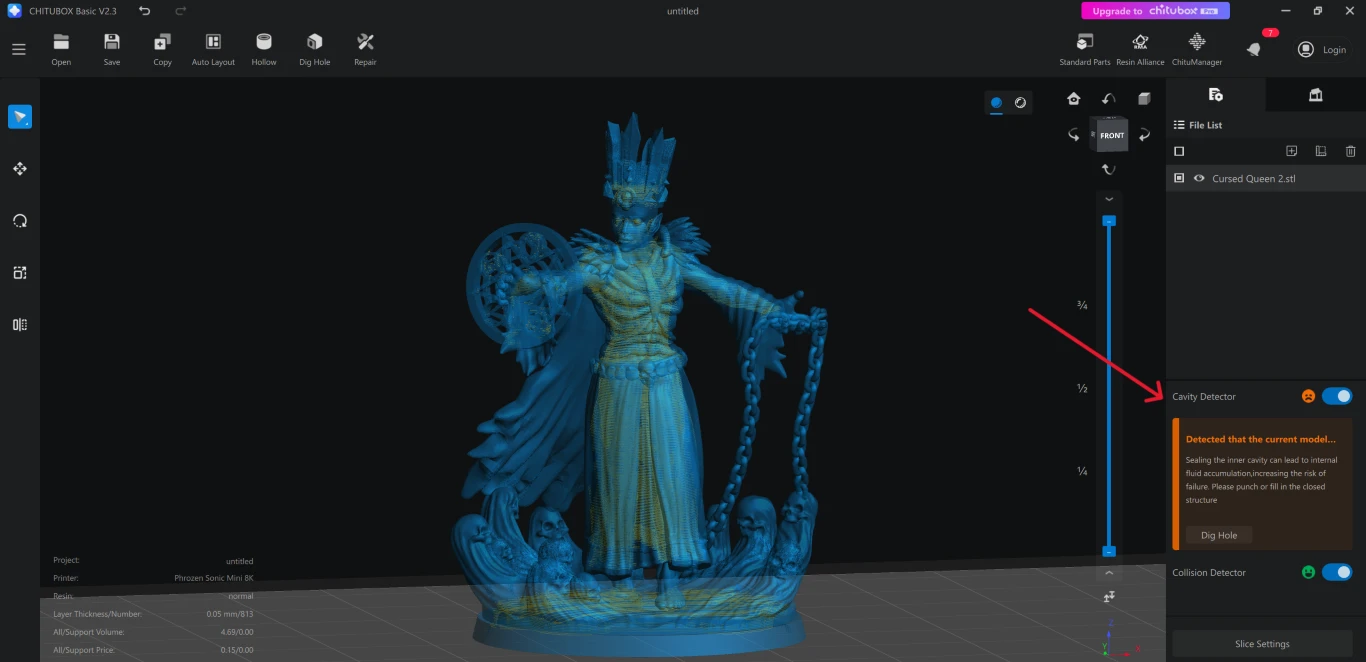Rotate view left with curved arrow

coord(1074,134)
